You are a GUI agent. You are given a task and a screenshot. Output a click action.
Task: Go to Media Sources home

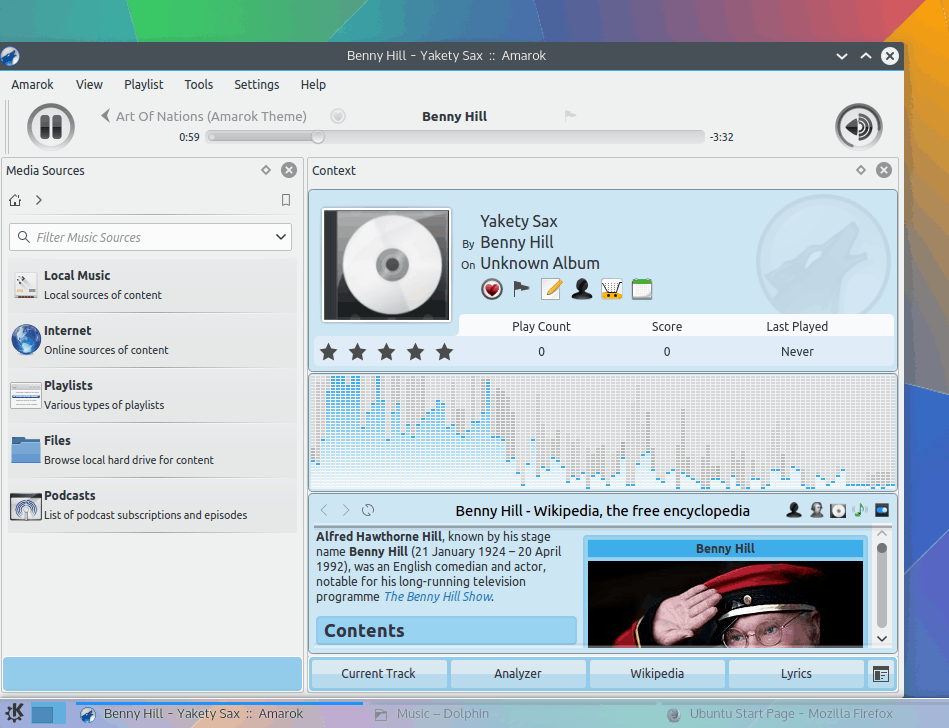coord(15,200)
